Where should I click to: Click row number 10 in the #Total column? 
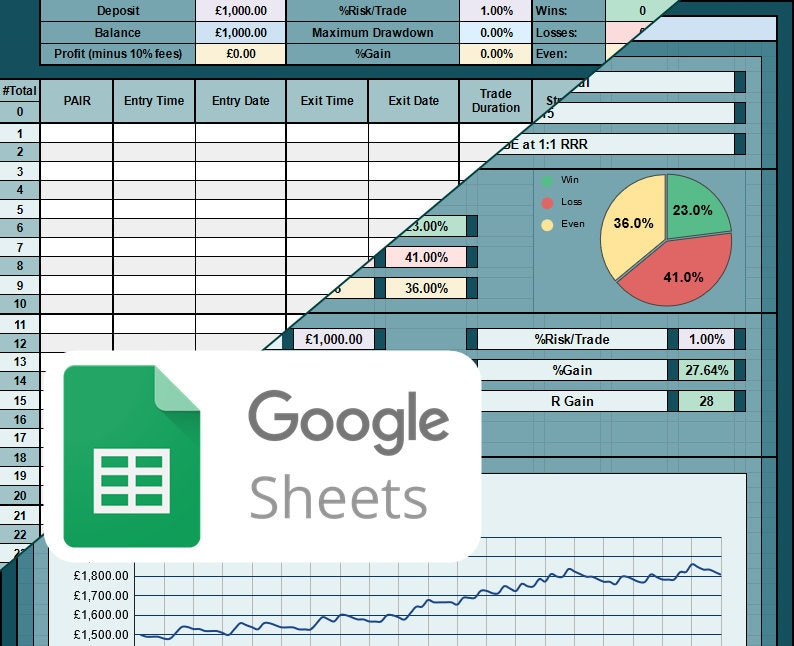pyautogui.click(x=20, y=304)
